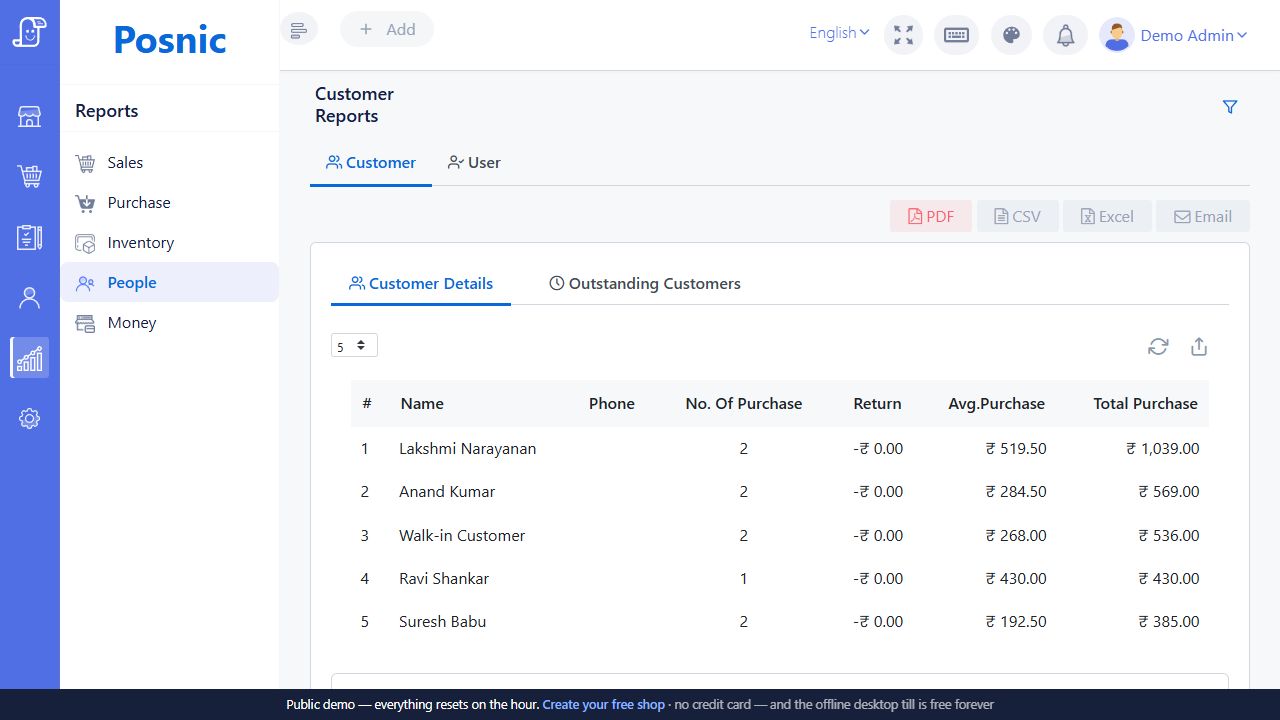Click the ₹ 569.00 total value
1280x720 pixels.
1169,491
